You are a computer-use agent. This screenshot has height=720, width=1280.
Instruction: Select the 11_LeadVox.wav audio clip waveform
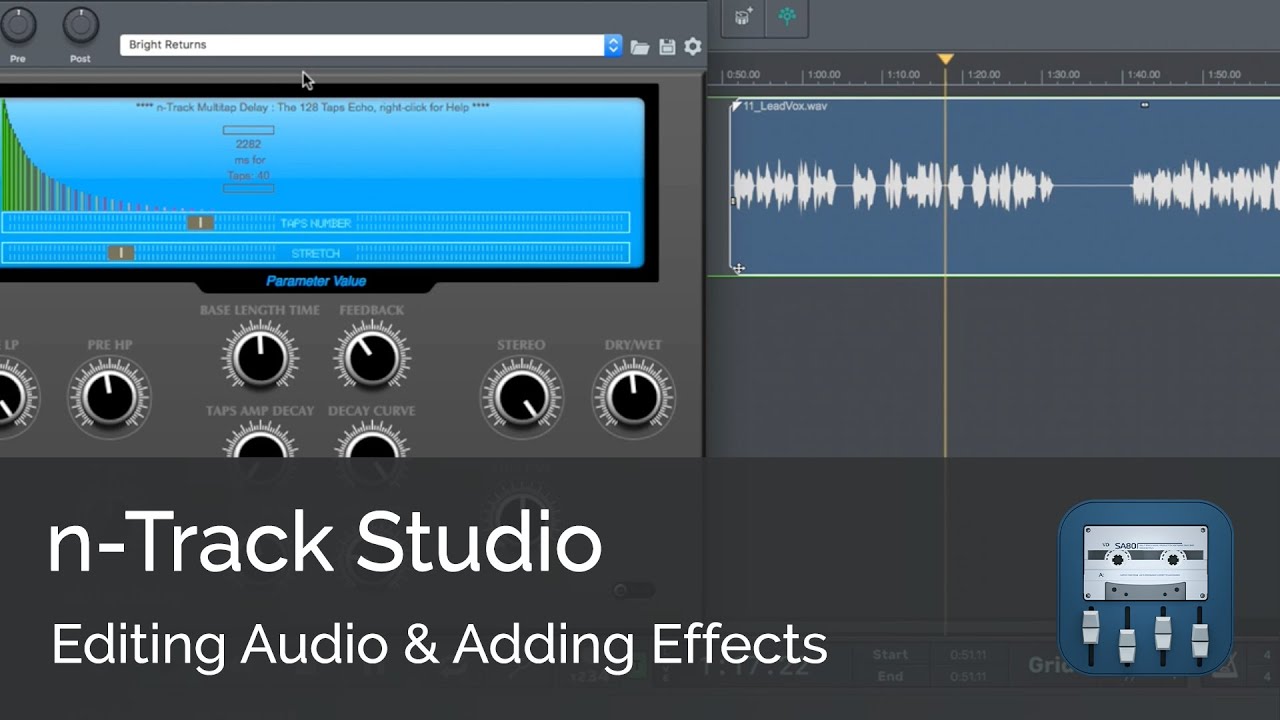(1004, 187)
